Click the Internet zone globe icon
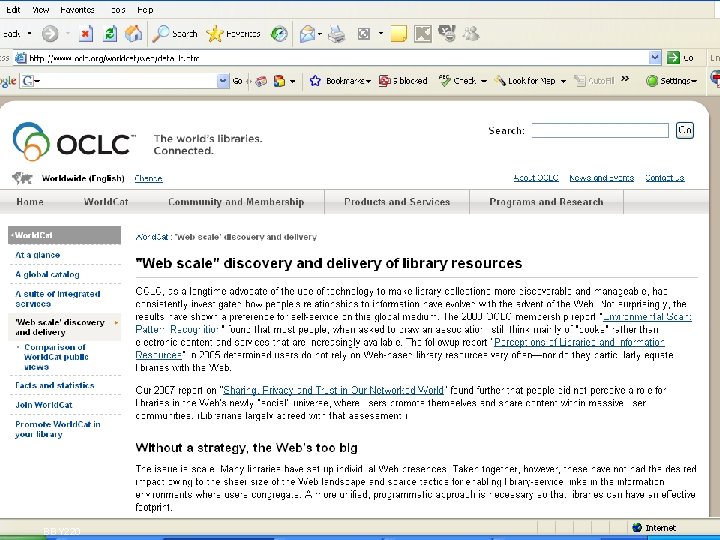720x540 pixels. pos(637,528)
